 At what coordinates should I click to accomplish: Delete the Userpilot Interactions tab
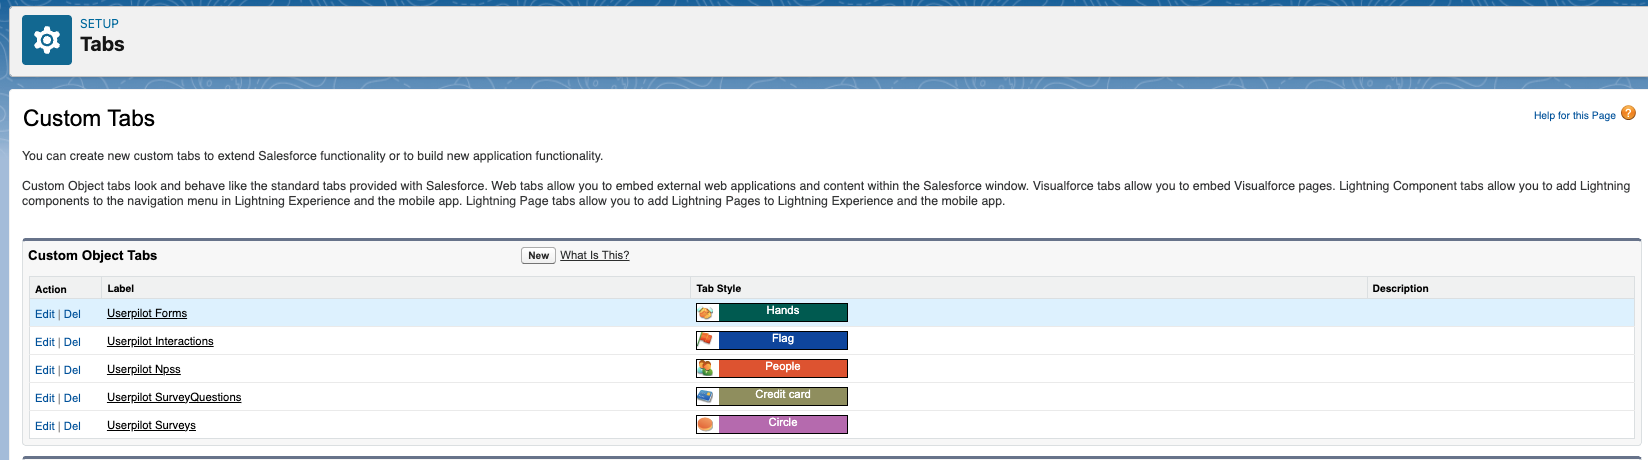72,342
